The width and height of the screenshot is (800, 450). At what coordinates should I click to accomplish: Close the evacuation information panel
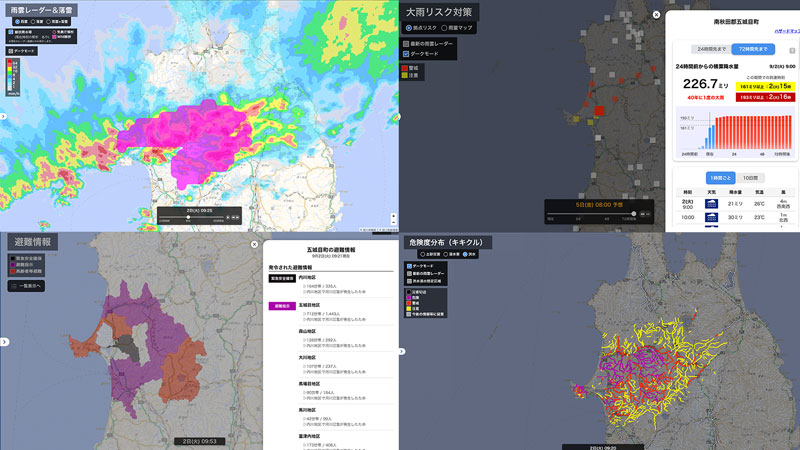click(254, 244)
